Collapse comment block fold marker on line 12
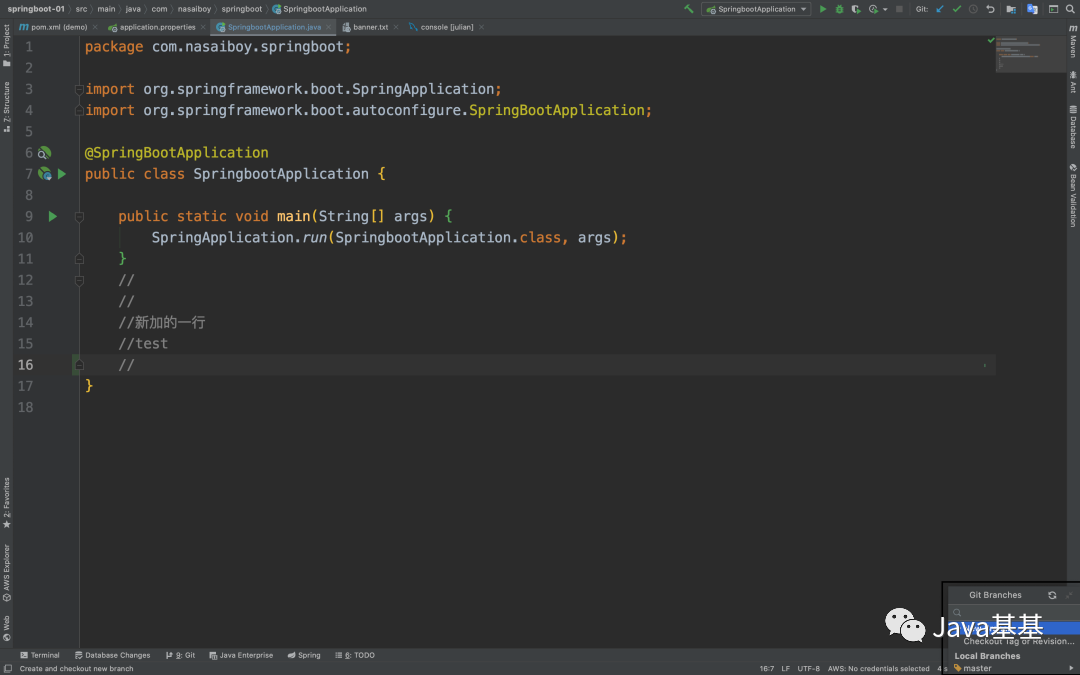This screenshot has width=1080, height=675. 79,280
